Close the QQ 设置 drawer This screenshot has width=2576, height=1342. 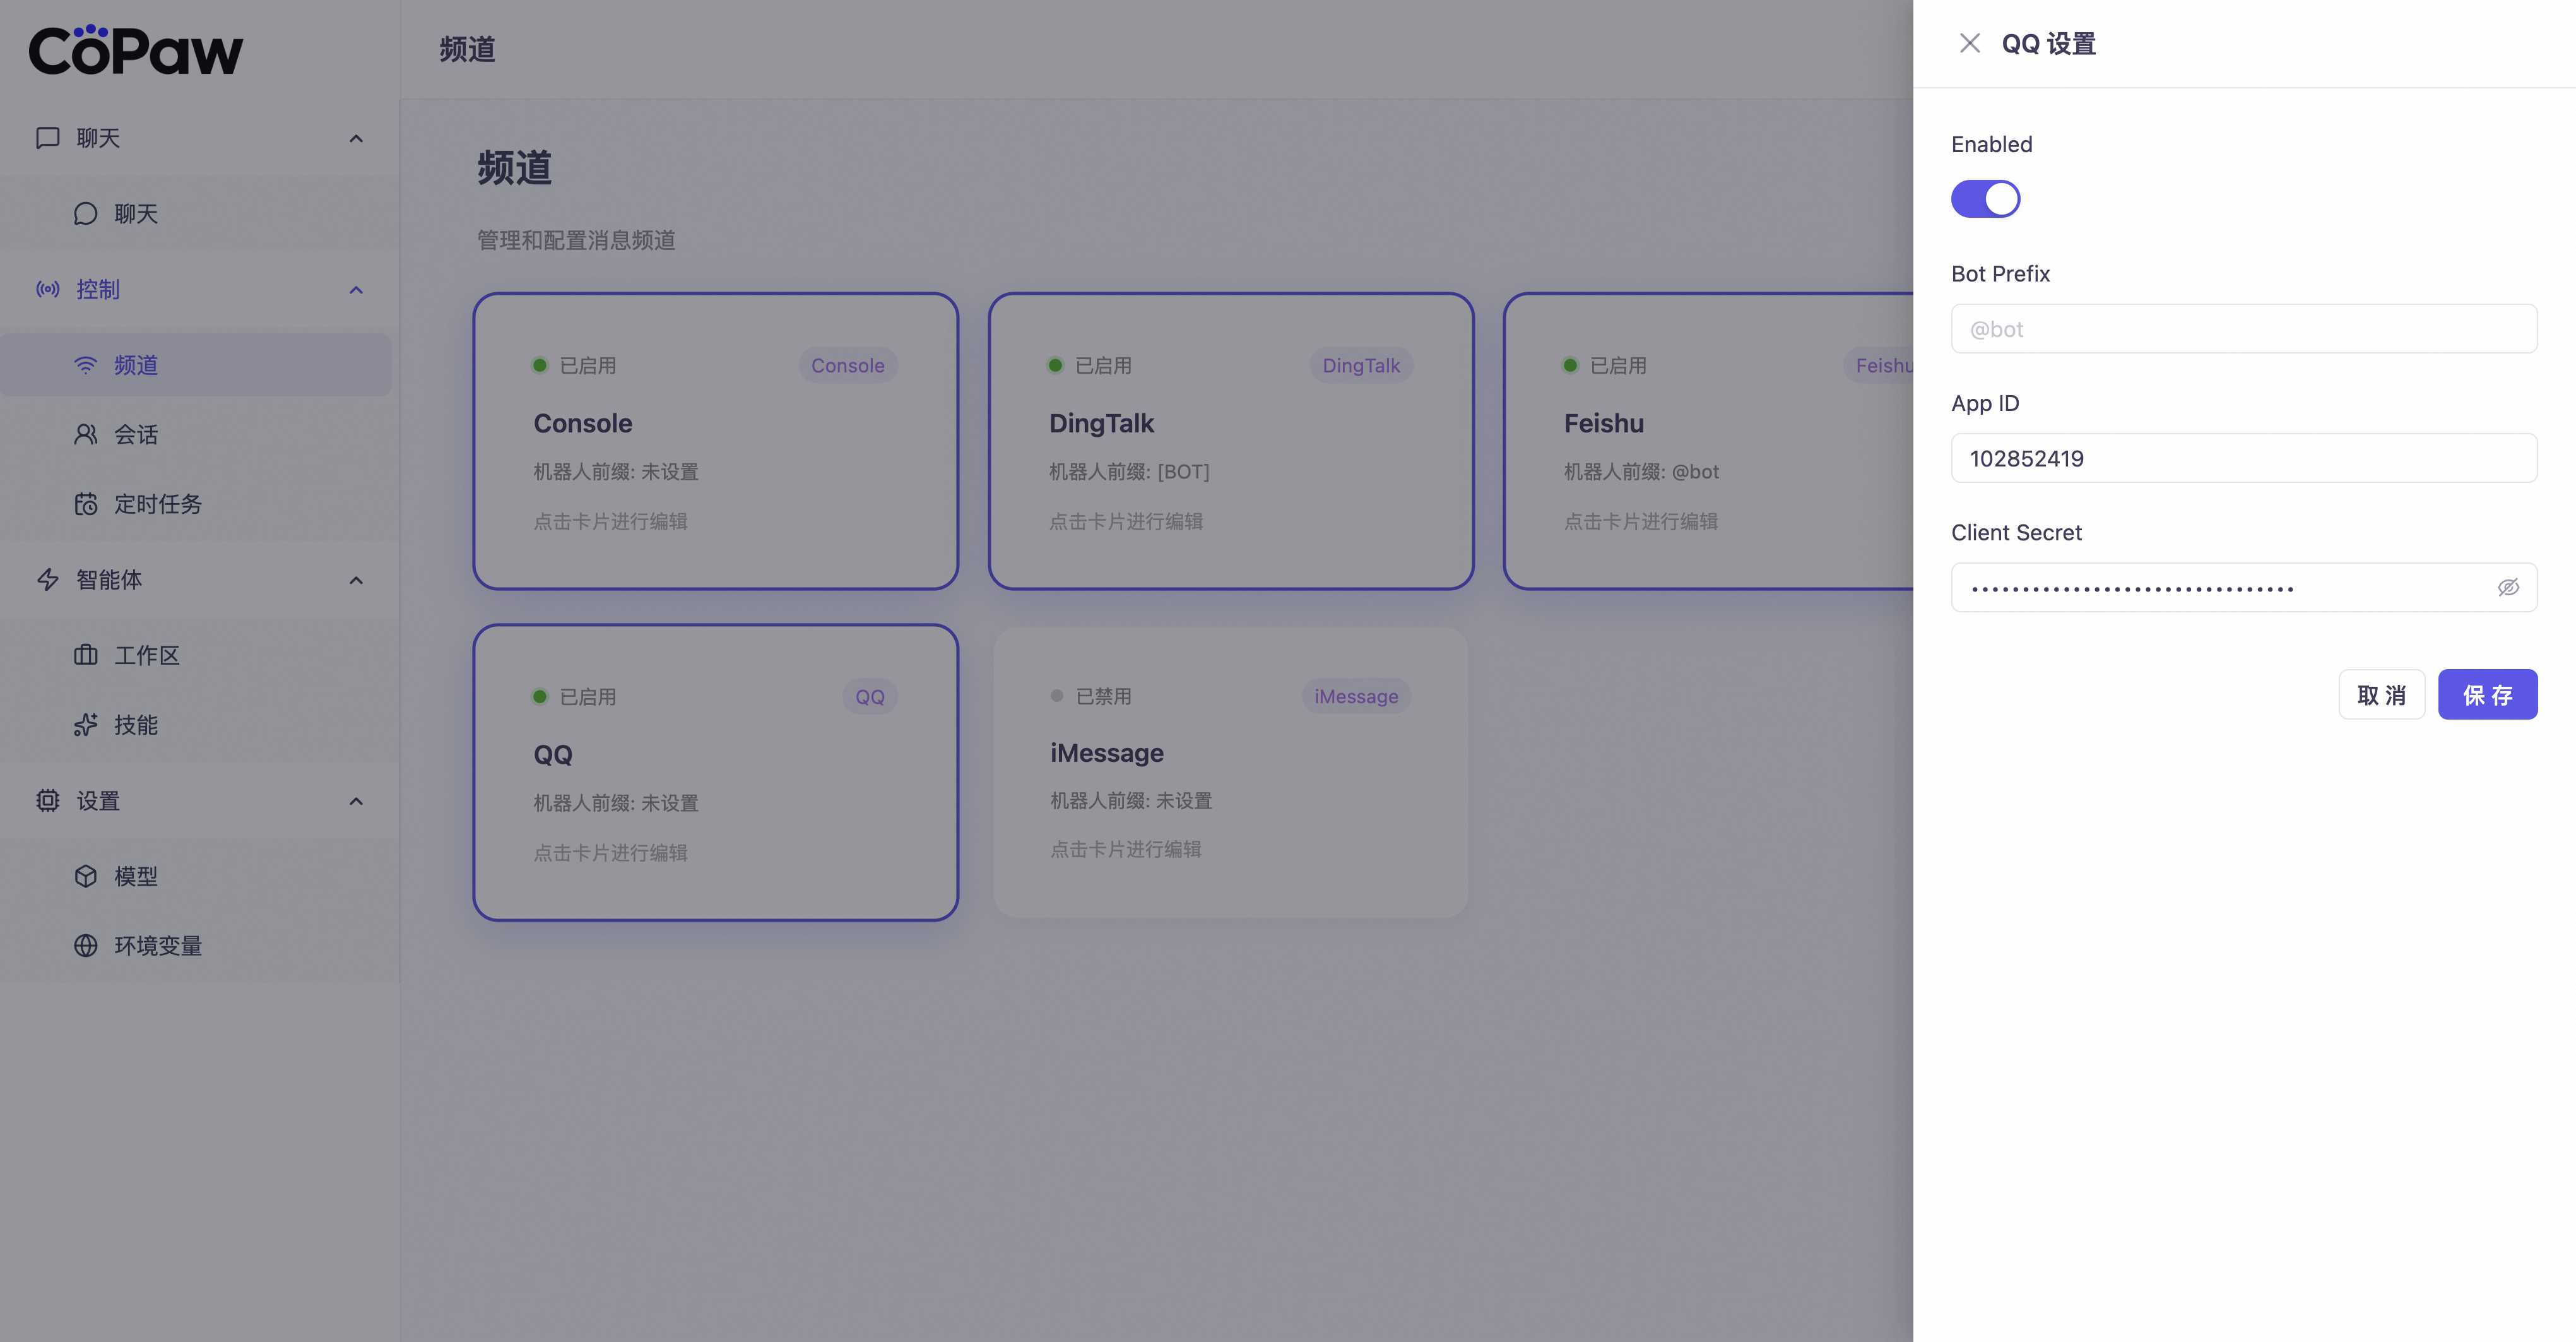tap(1969, 44)
